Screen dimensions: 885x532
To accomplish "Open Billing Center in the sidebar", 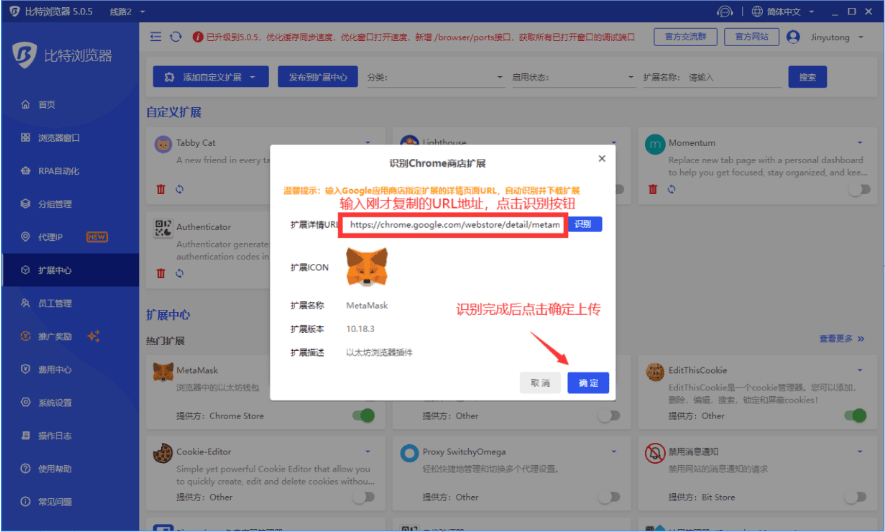I will (x=70, y=370).
